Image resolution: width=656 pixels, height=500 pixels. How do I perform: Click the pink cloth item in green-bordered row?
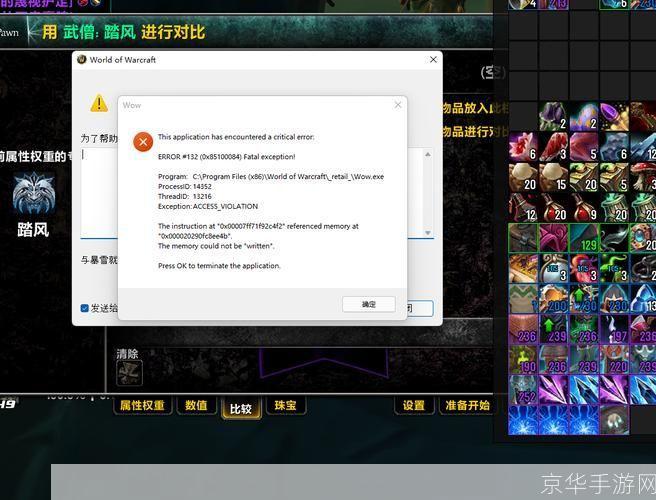pos(553,238)
